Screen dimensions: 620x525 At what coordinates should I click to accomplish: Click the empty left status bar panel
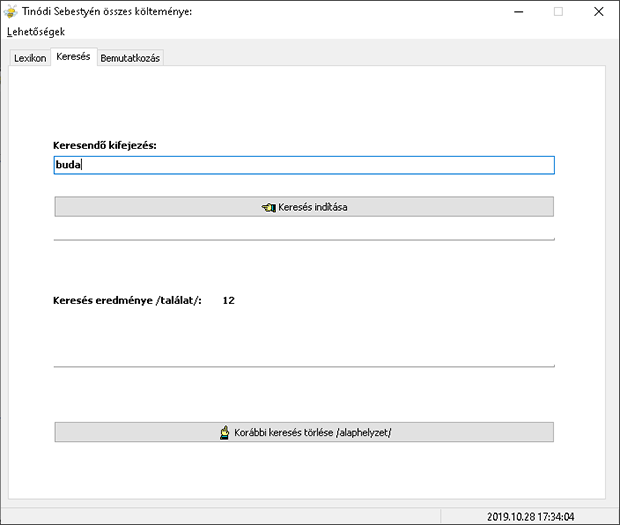tap(221, 517)
